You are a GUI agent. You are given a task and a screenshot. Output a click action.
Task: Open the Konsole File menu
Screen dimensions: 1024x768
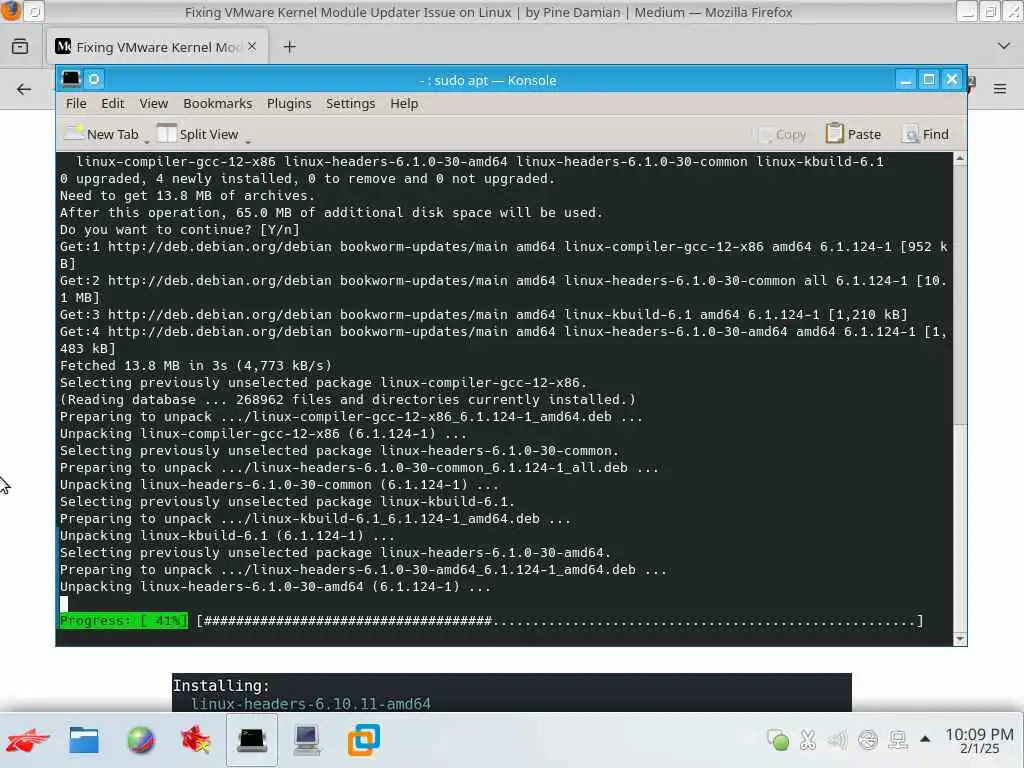[76, 104]
